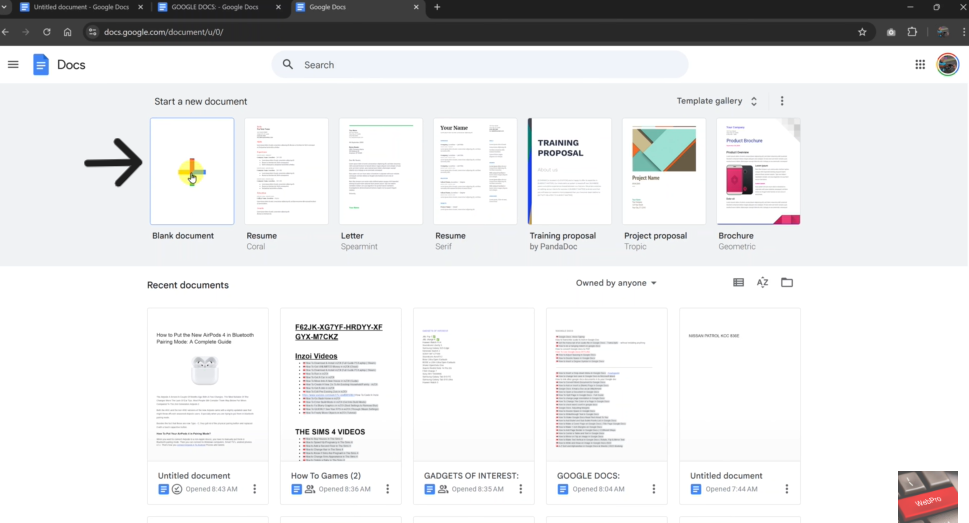Choose the Letter Spearmint template
Viewport: 969px width, 523px height.
pos(381,171)
